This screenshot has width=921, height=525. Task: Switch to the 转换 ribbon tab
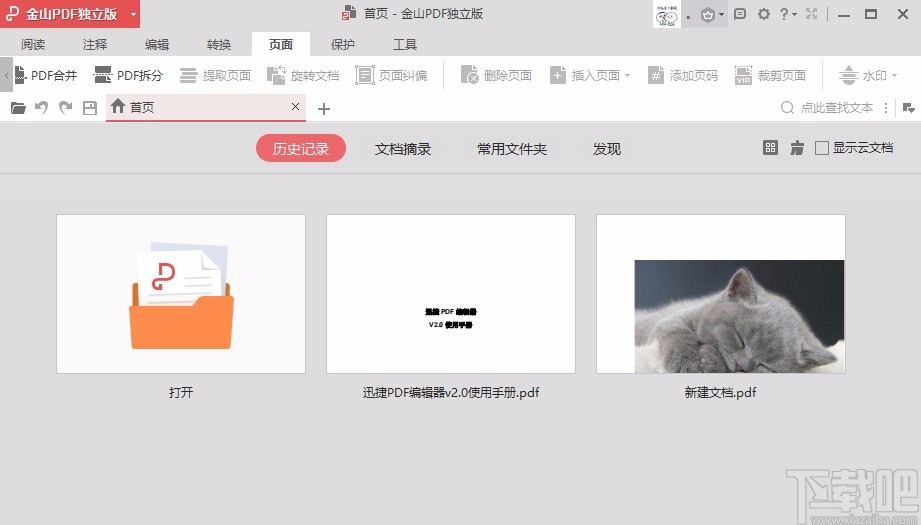(219, 44)
